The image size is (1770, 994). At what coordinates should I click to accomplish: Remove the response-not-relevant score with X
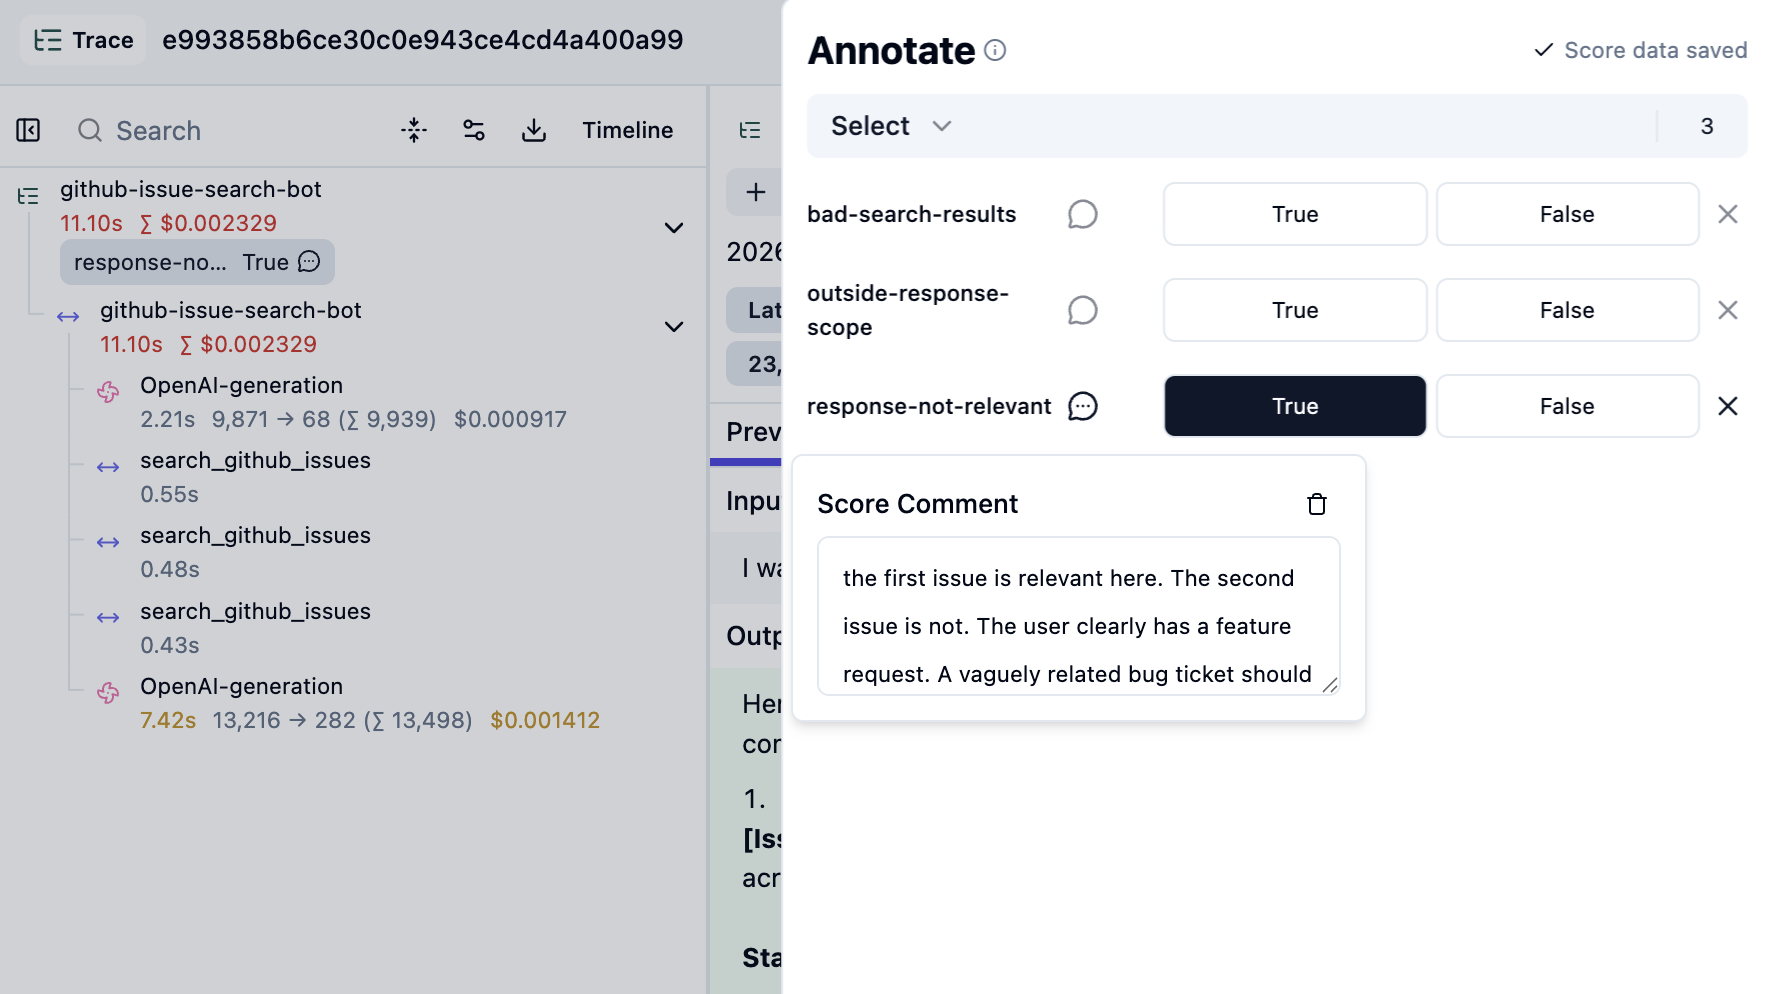click(1728, 406)
